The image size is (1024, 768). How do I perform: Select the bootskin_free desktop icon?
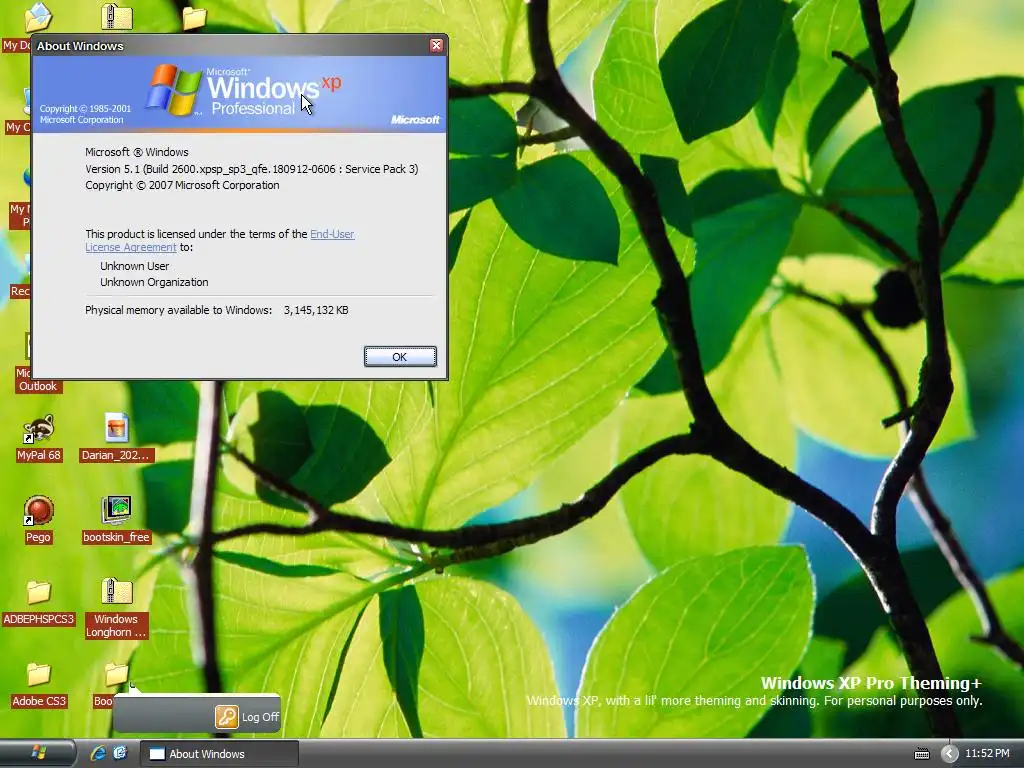coord(116,520)
